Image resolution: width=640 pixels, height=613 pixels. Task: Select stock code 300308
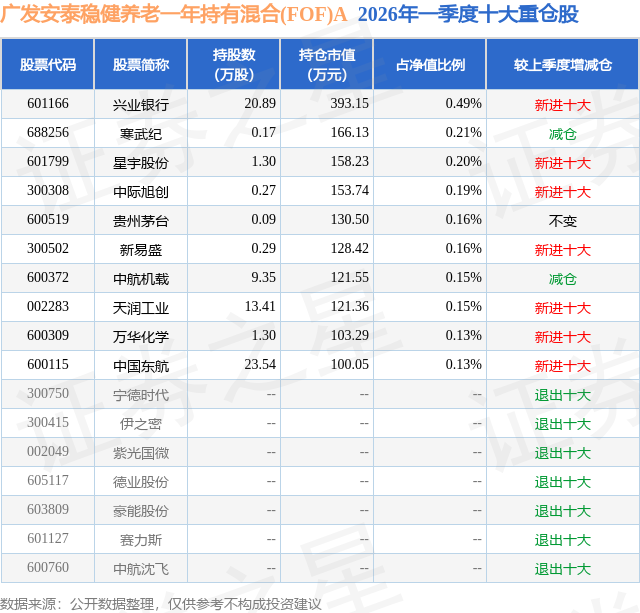click(x=48, y=191)
